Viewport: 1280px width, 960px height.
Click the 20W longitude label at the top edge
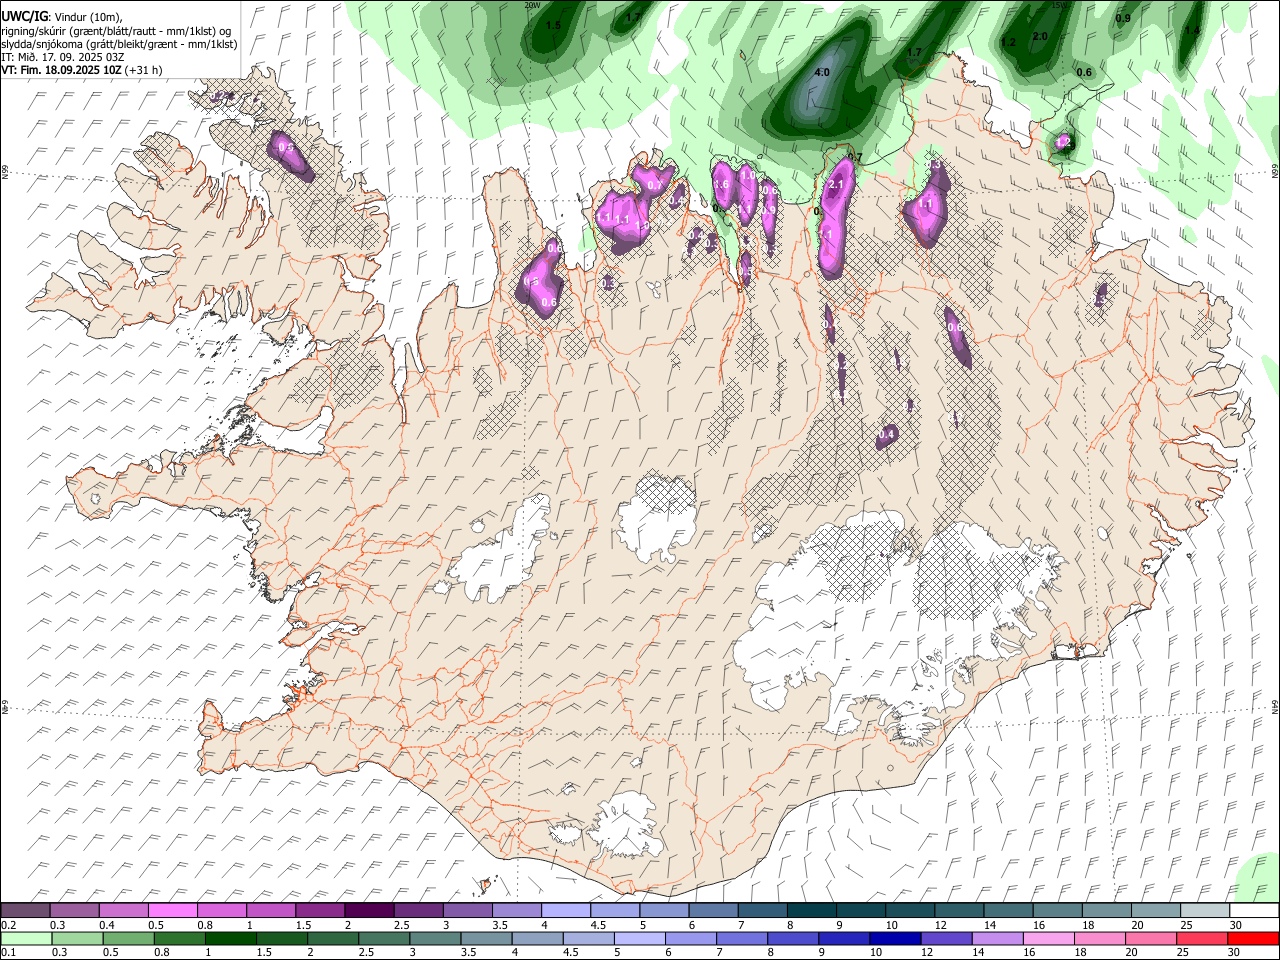(532, 5)
